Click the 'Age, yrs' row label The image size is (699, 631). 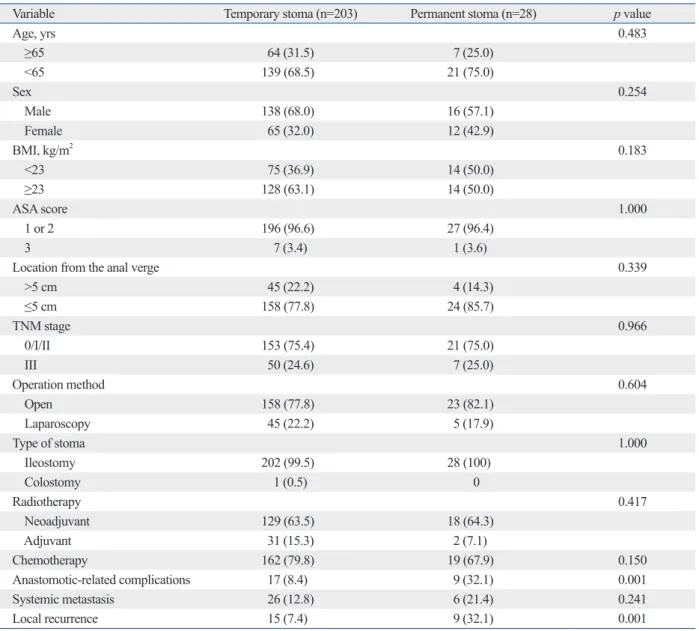click(34, 34)
